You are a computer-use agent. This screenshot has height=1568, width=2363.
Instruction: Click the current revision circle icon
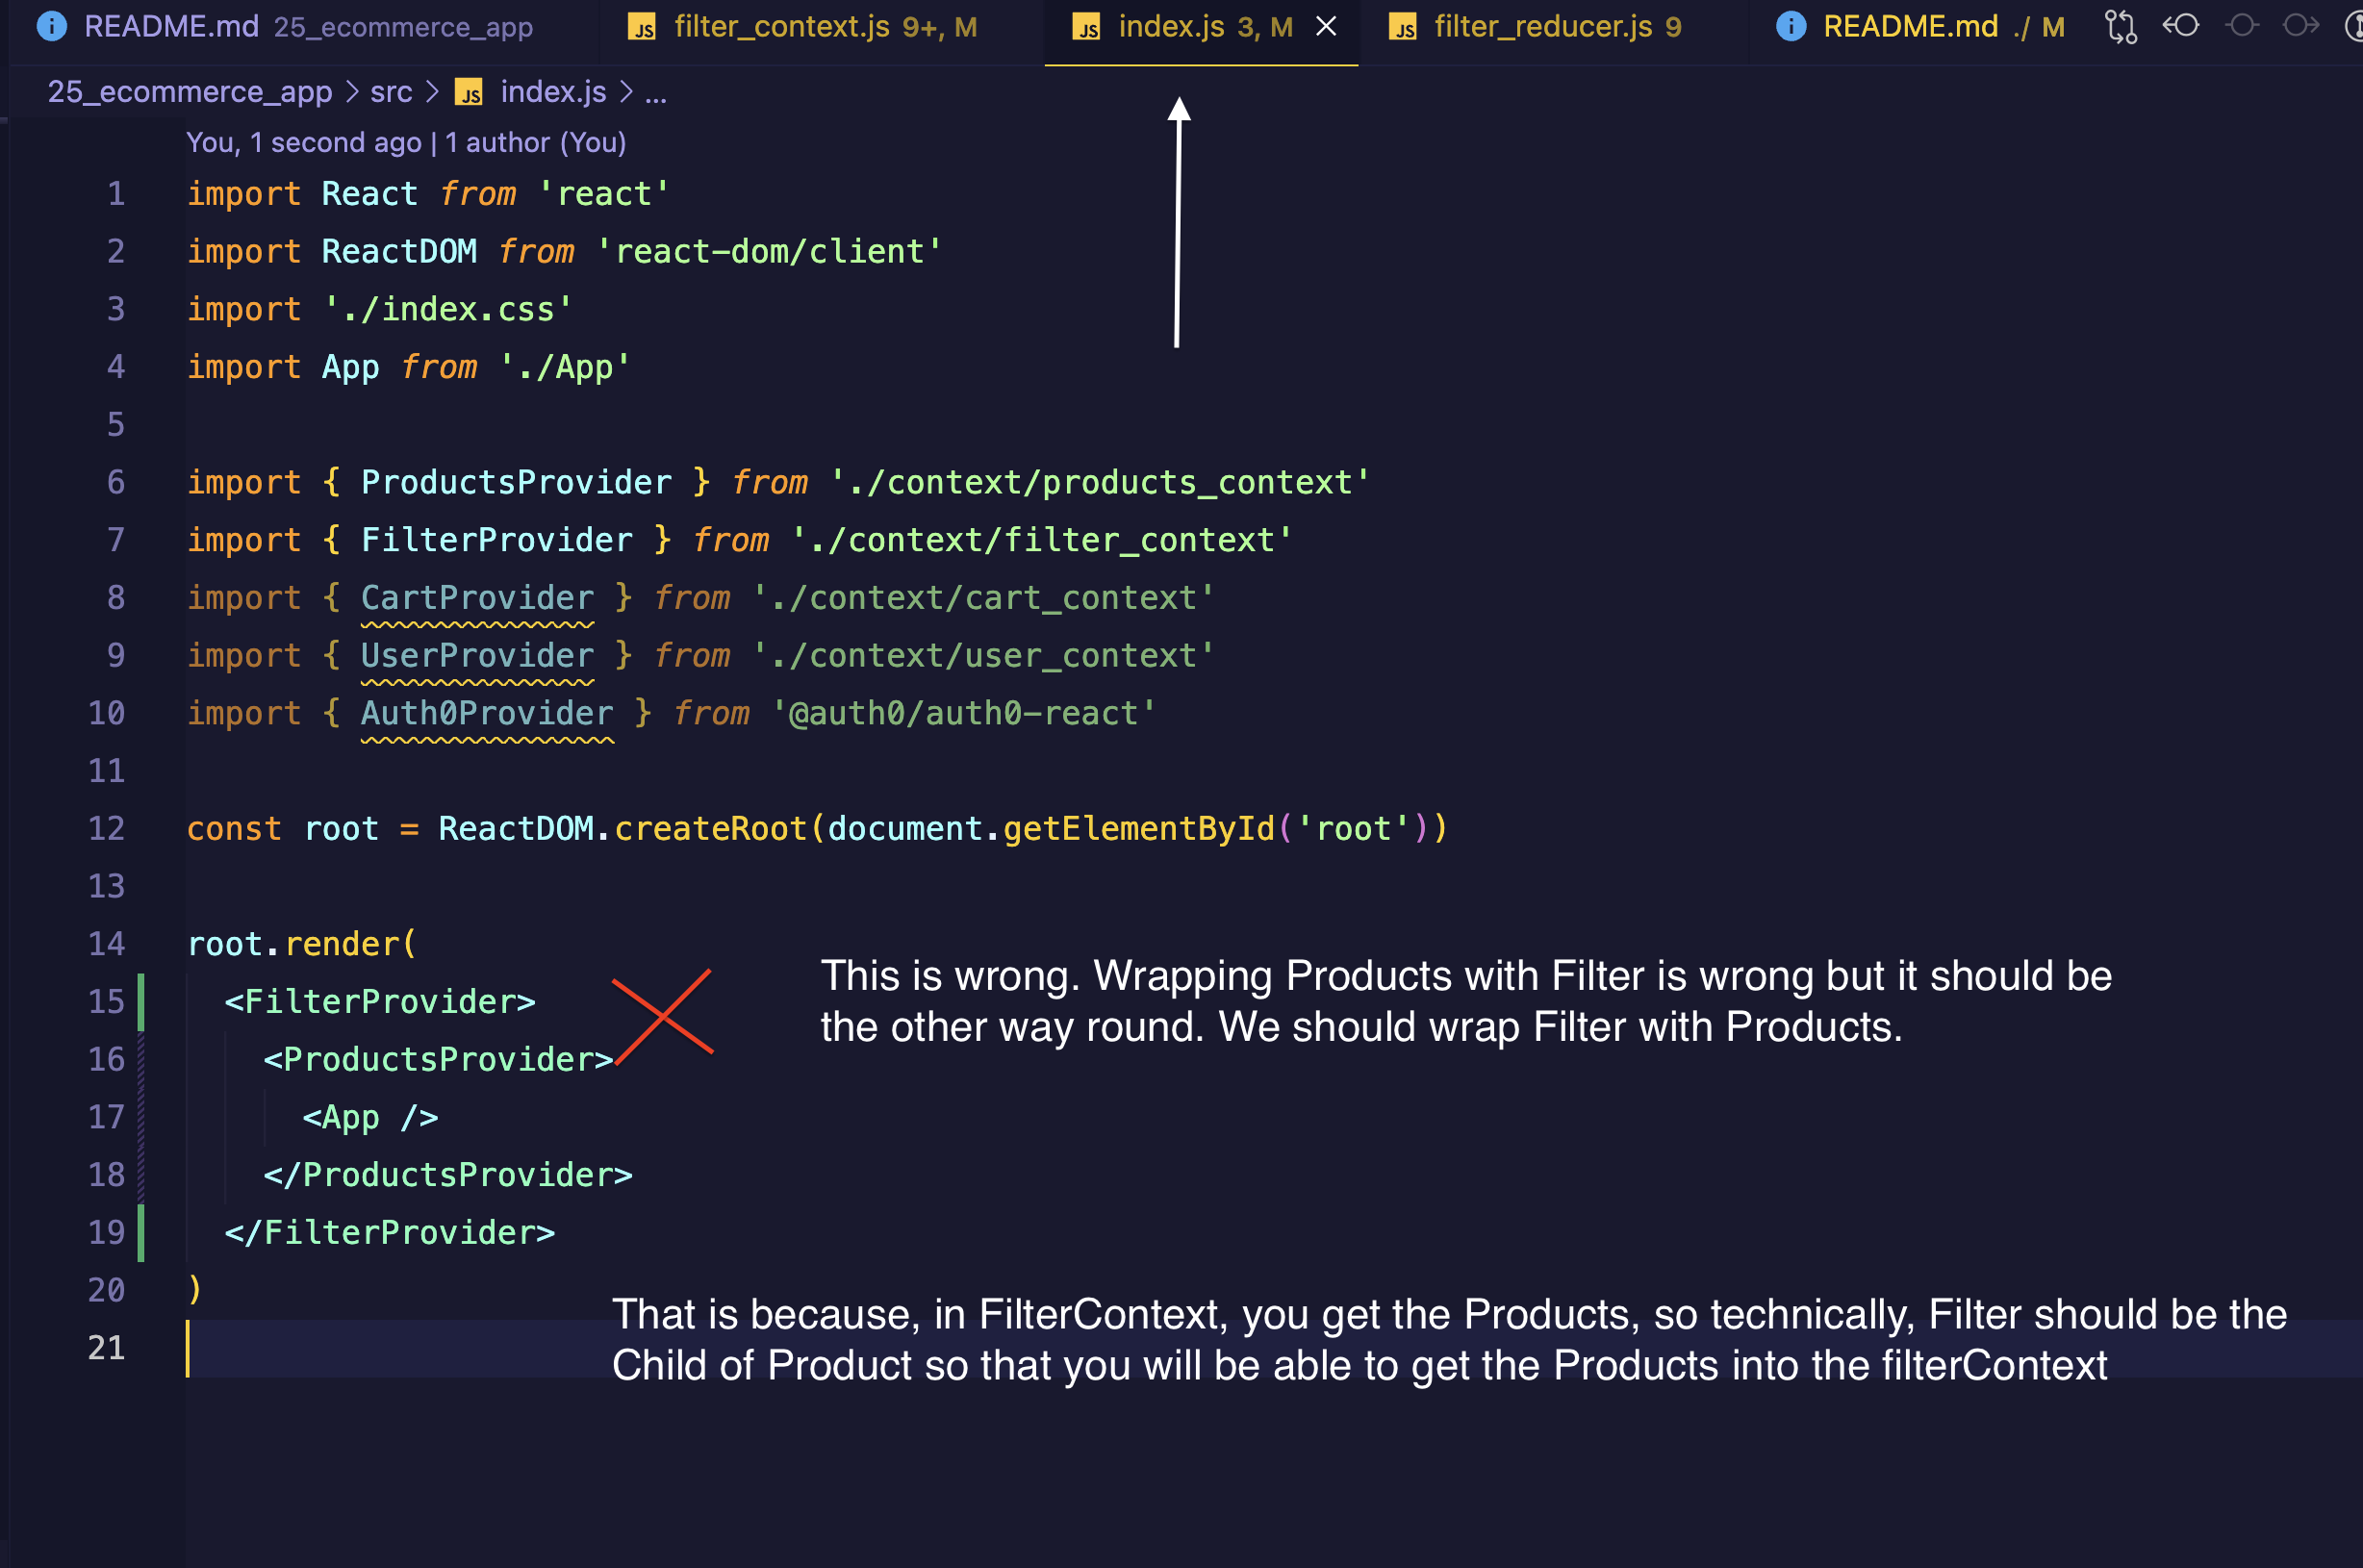point(2242,26)
